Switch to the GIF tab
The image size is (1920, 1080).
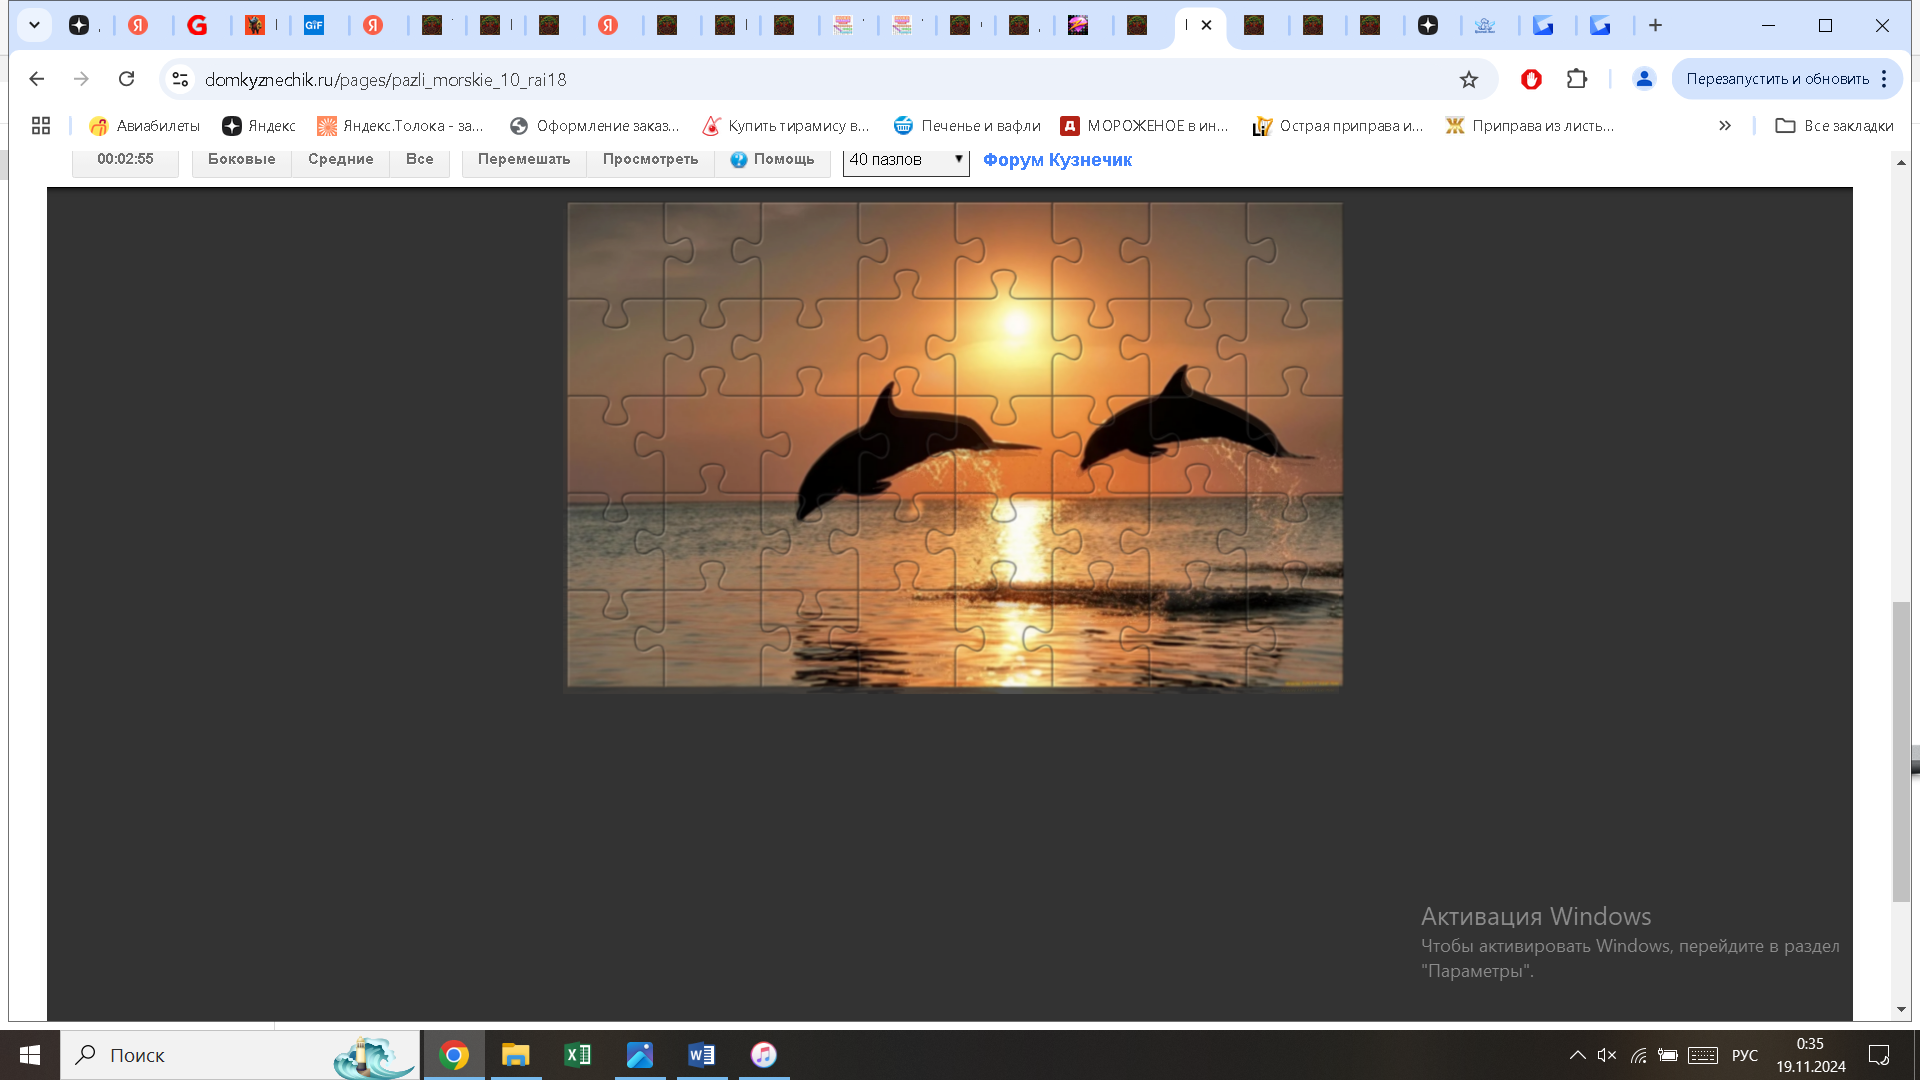pyautogui.click(x=314, y=25)
